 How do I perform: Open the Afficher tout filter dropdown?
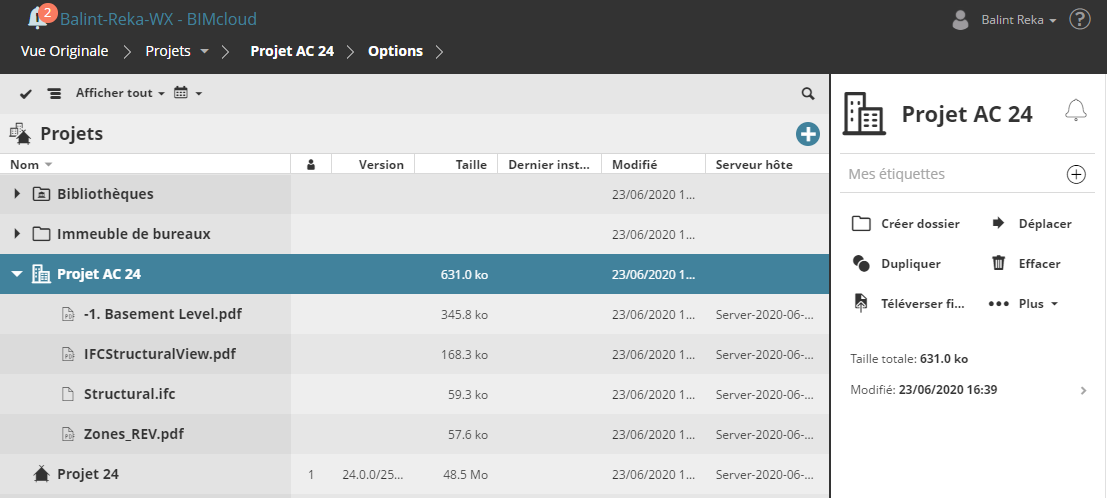119,93
